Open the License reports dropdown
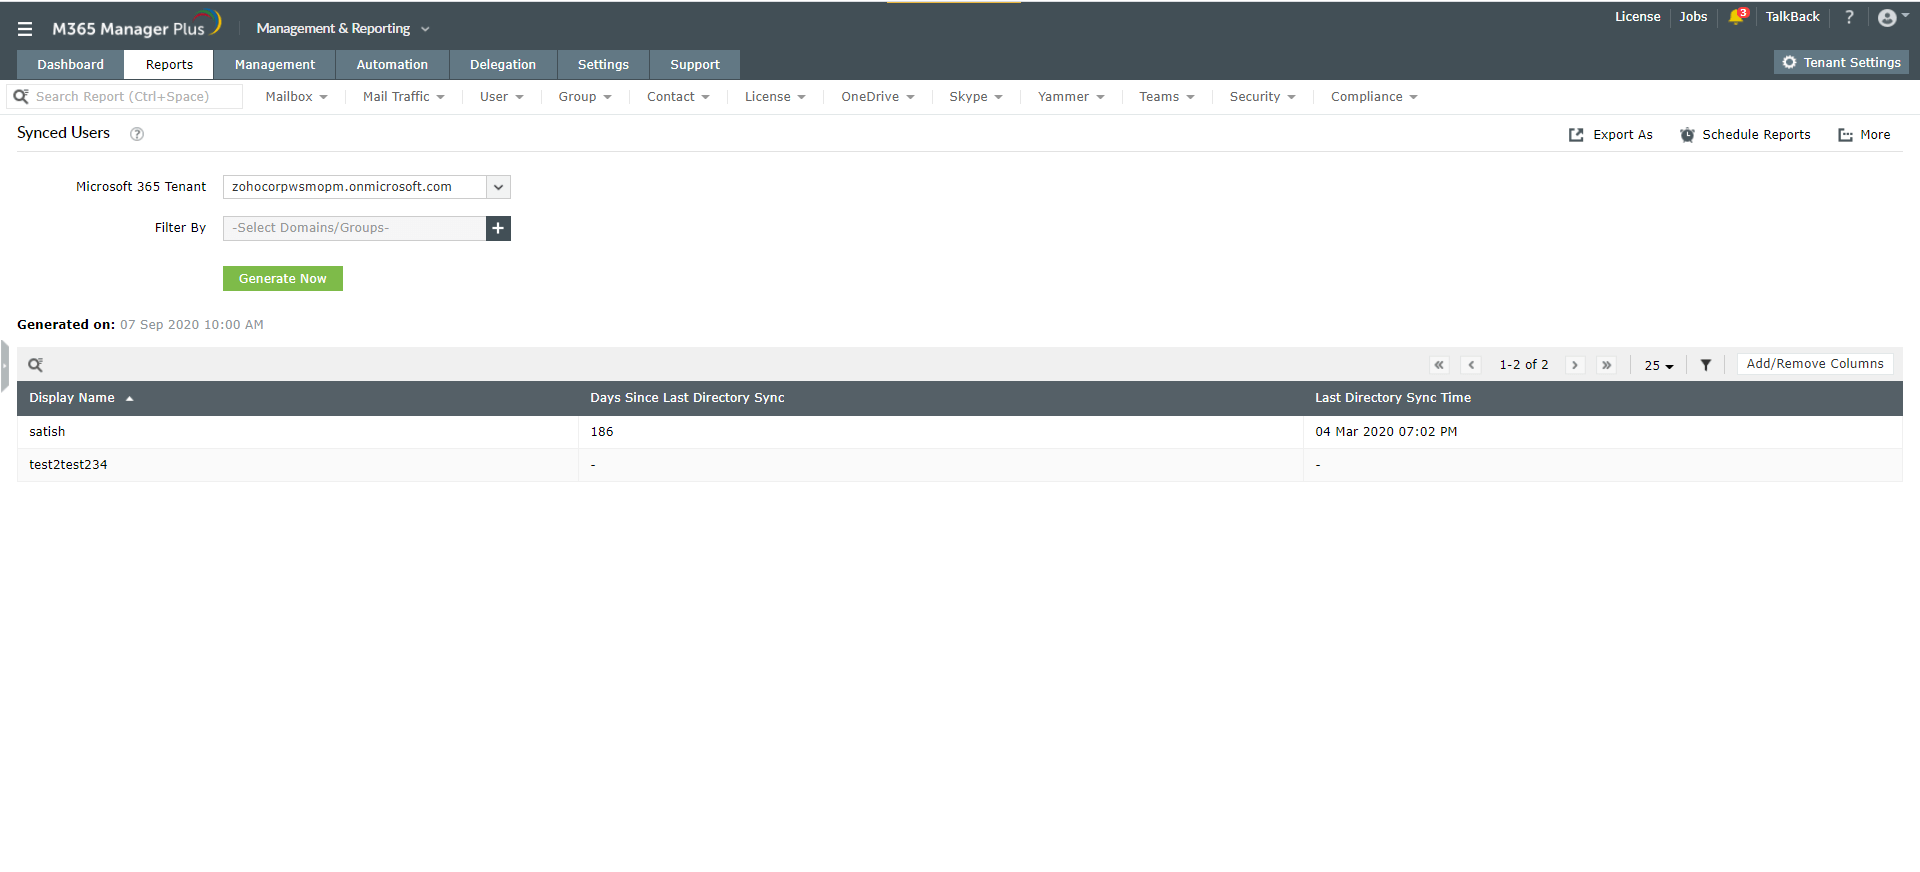This screenshot has width=1920, height=872. [x=775, y=97]
